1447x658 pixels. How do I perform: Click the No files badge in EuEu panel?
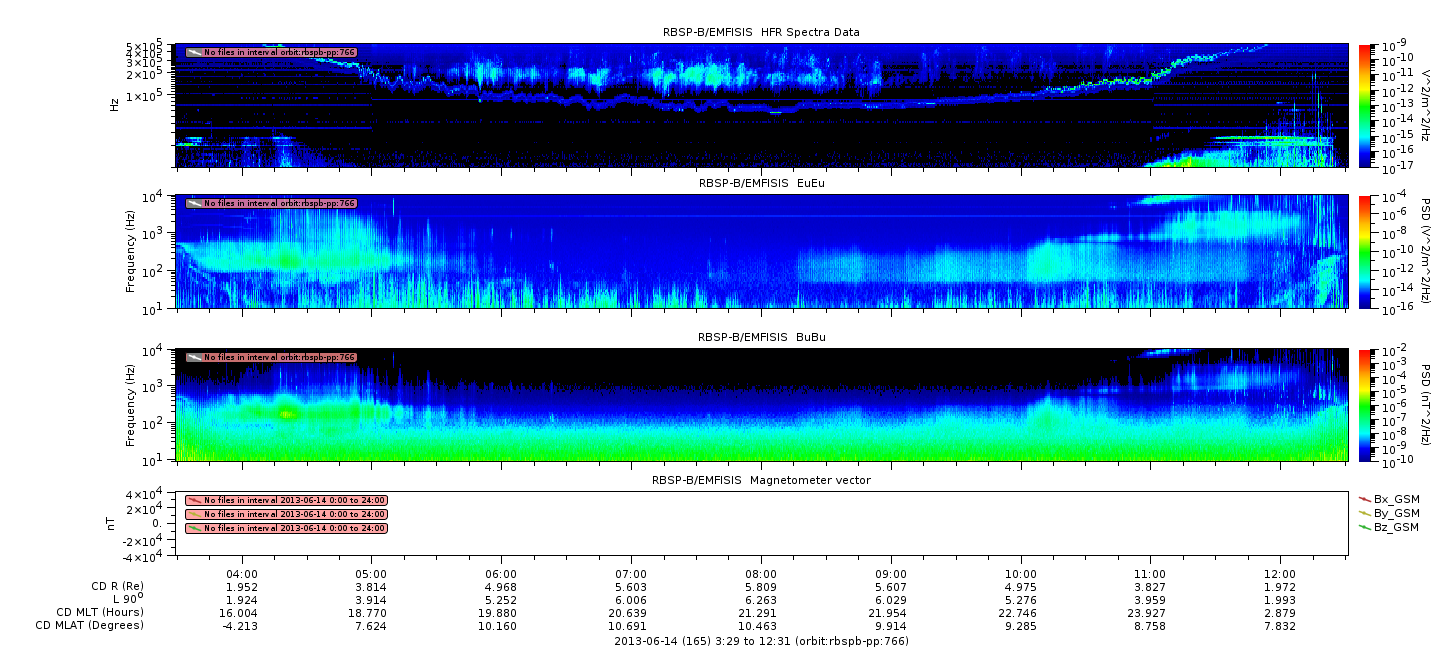pyautogui.click(x=271, y=203)
